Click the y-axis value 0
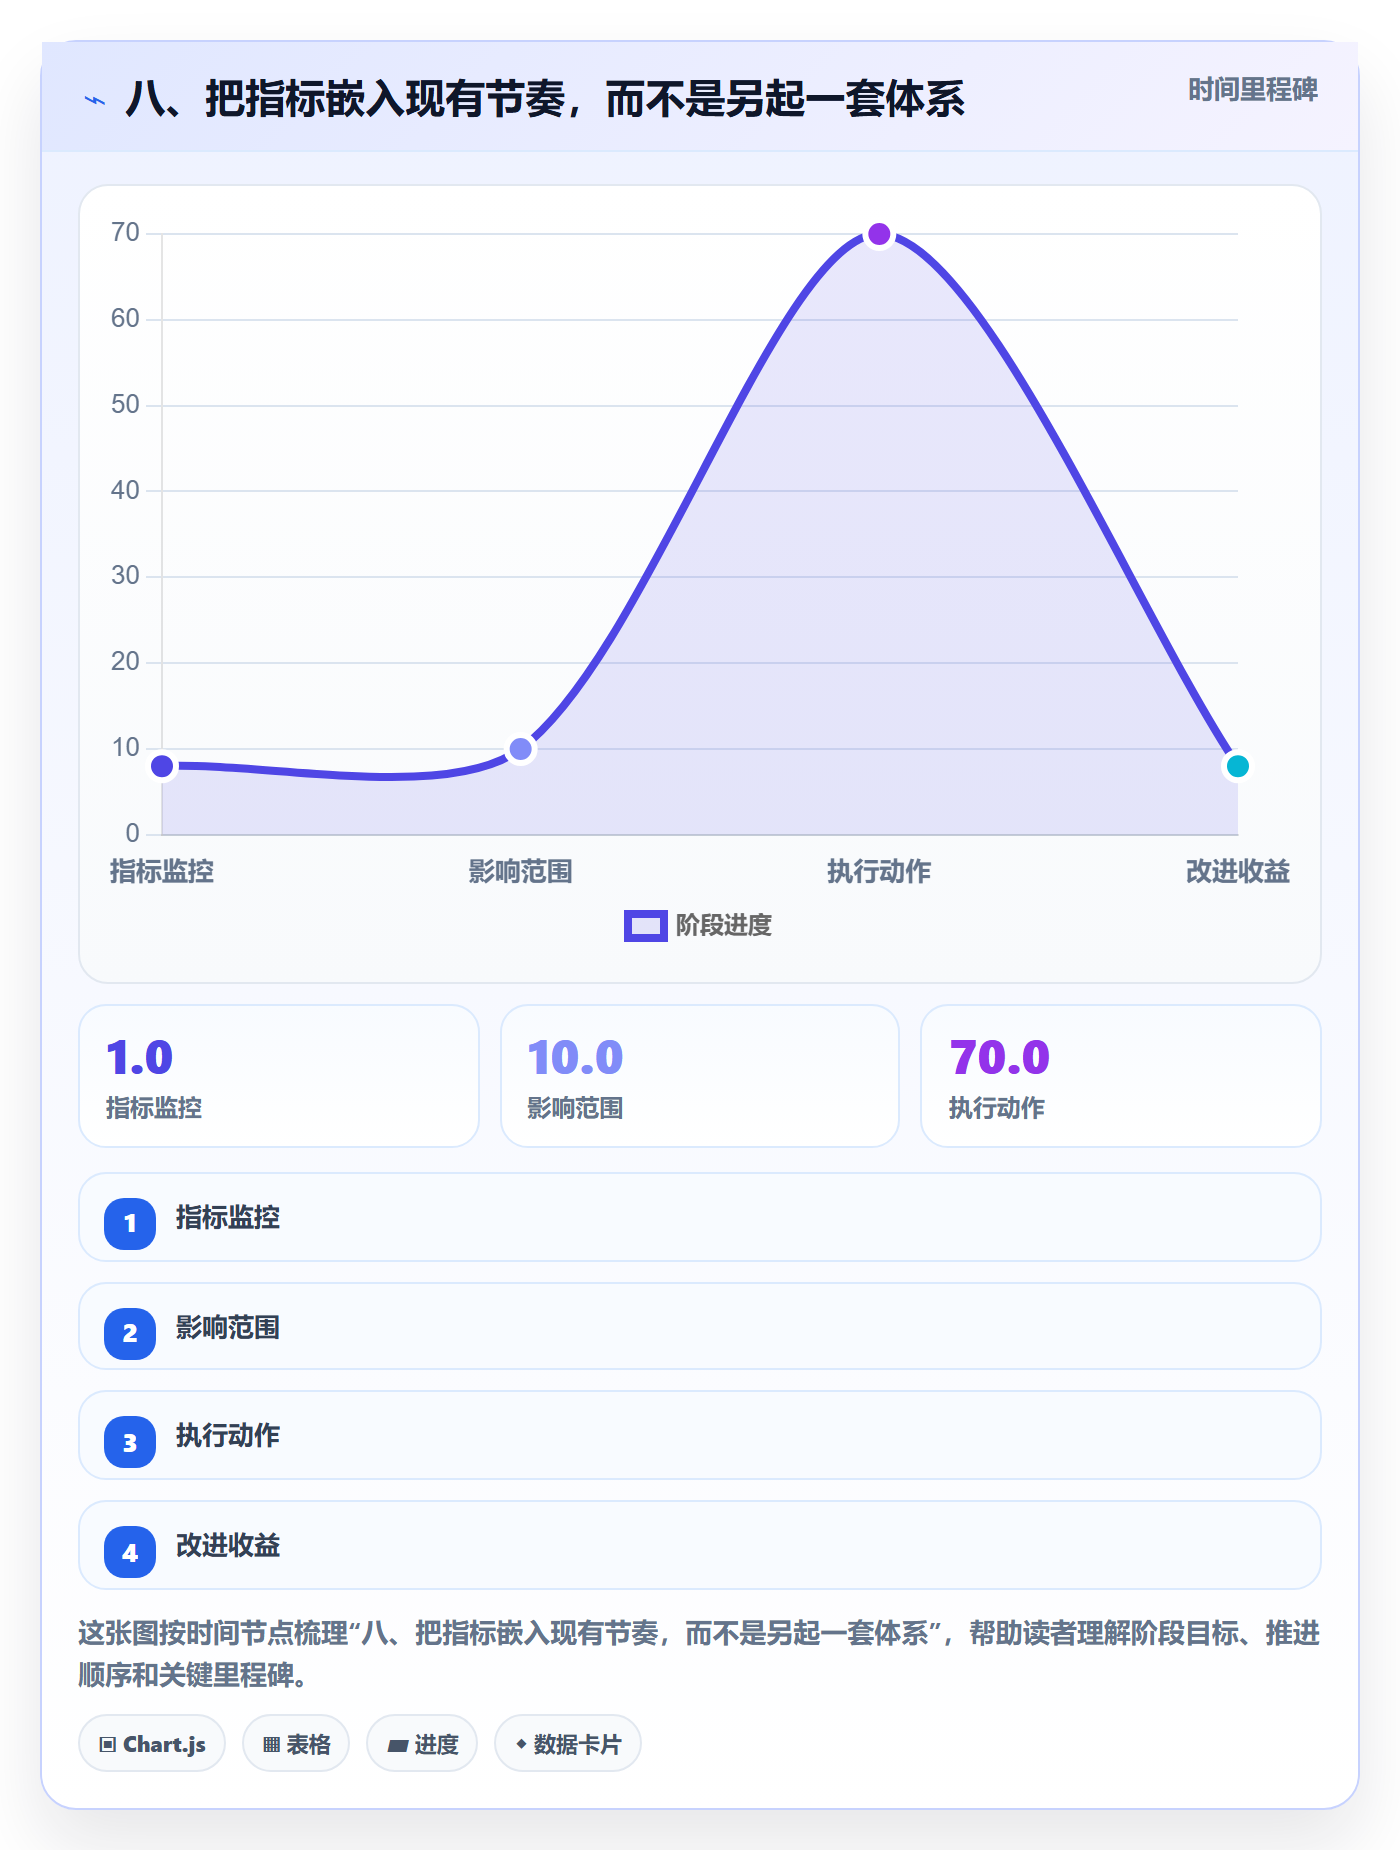The image size is (1400, 1850). point(132,833)
